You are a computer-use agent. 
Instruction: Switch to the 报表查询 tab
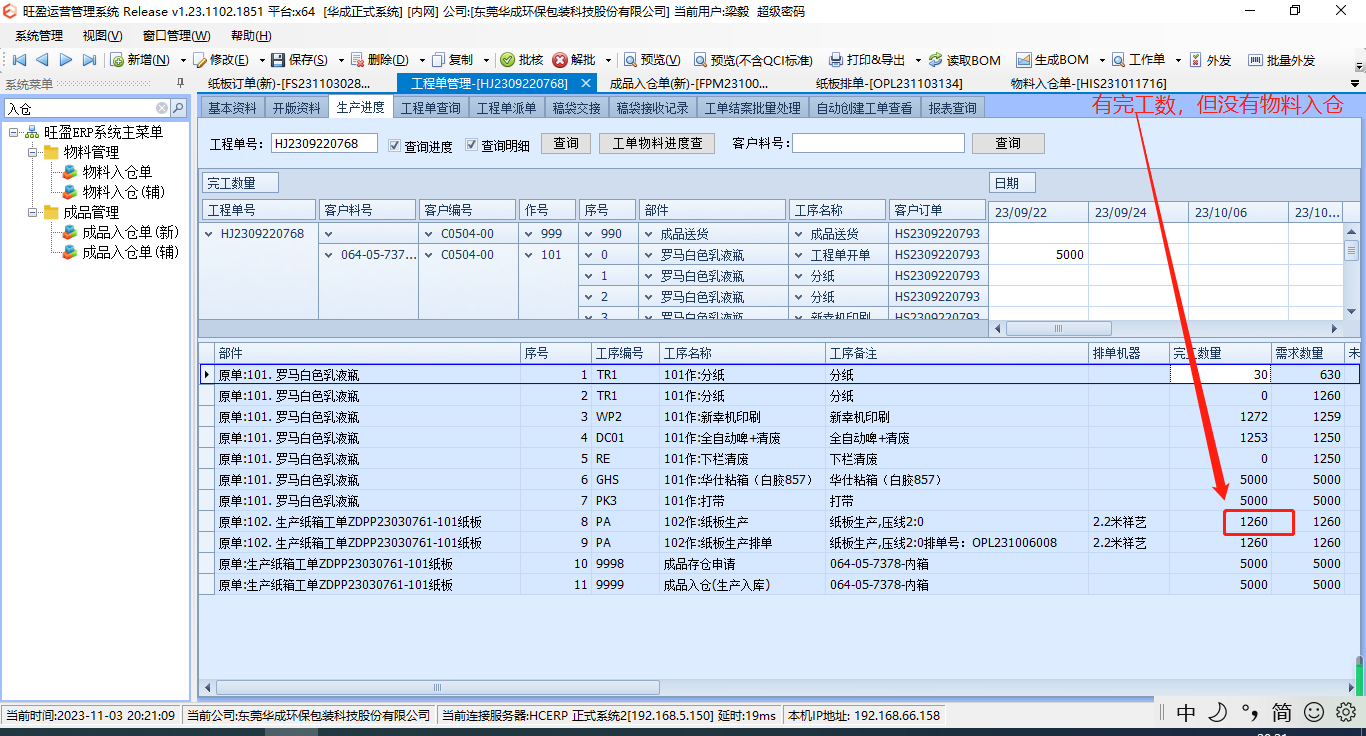(953, 108)
